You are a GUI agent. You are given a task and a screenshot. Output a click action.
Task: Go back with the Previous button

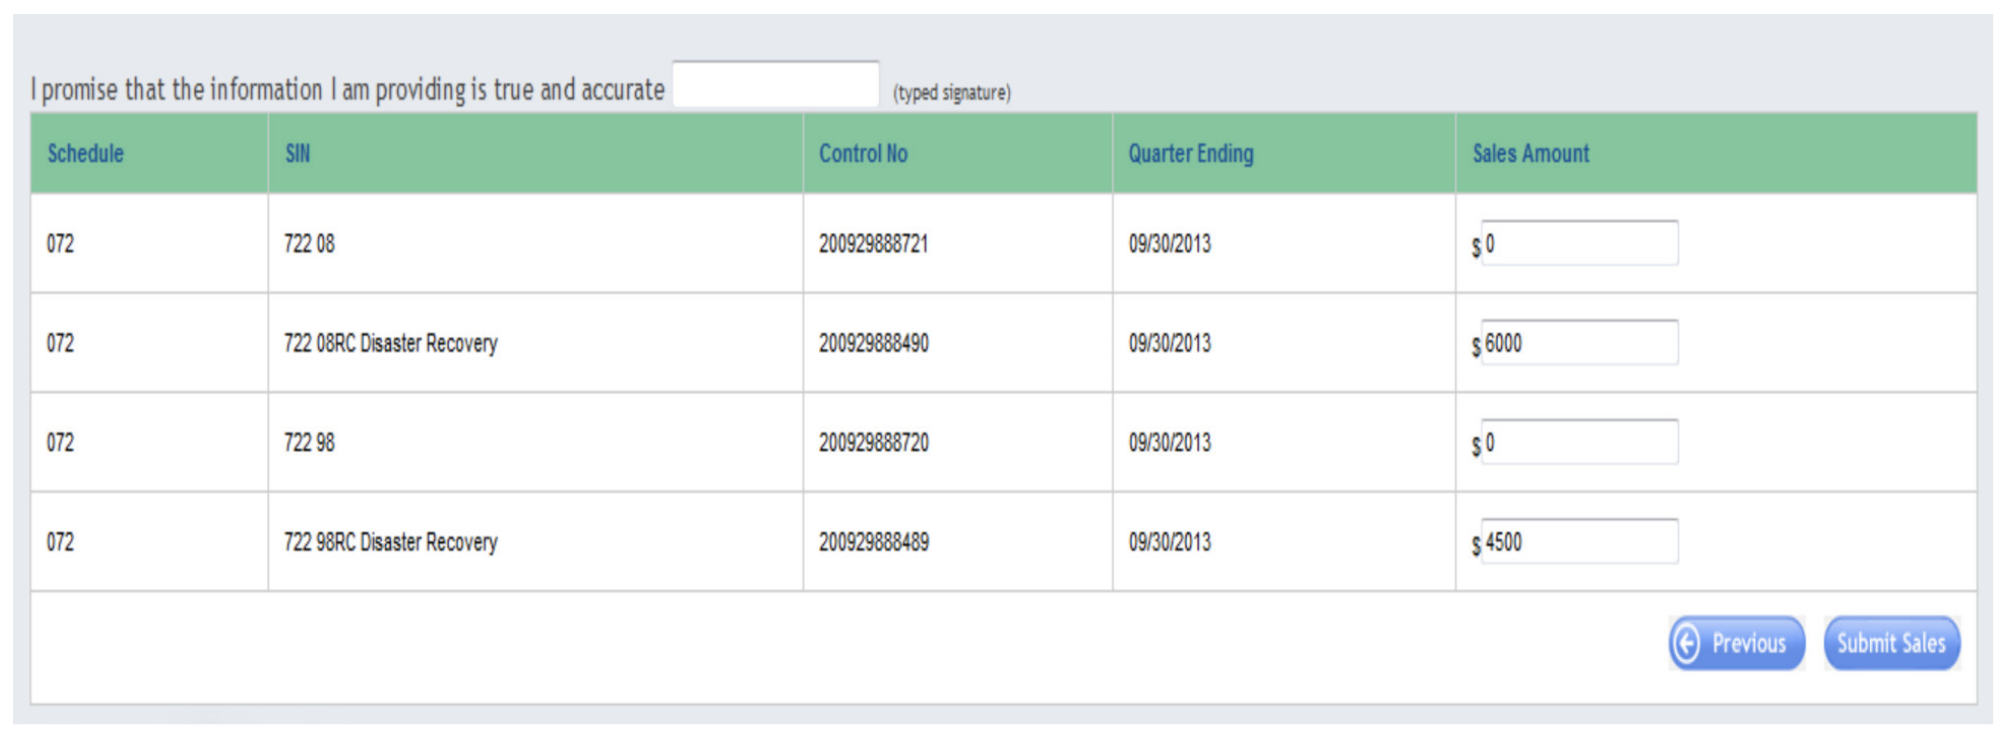(1737, 643)
